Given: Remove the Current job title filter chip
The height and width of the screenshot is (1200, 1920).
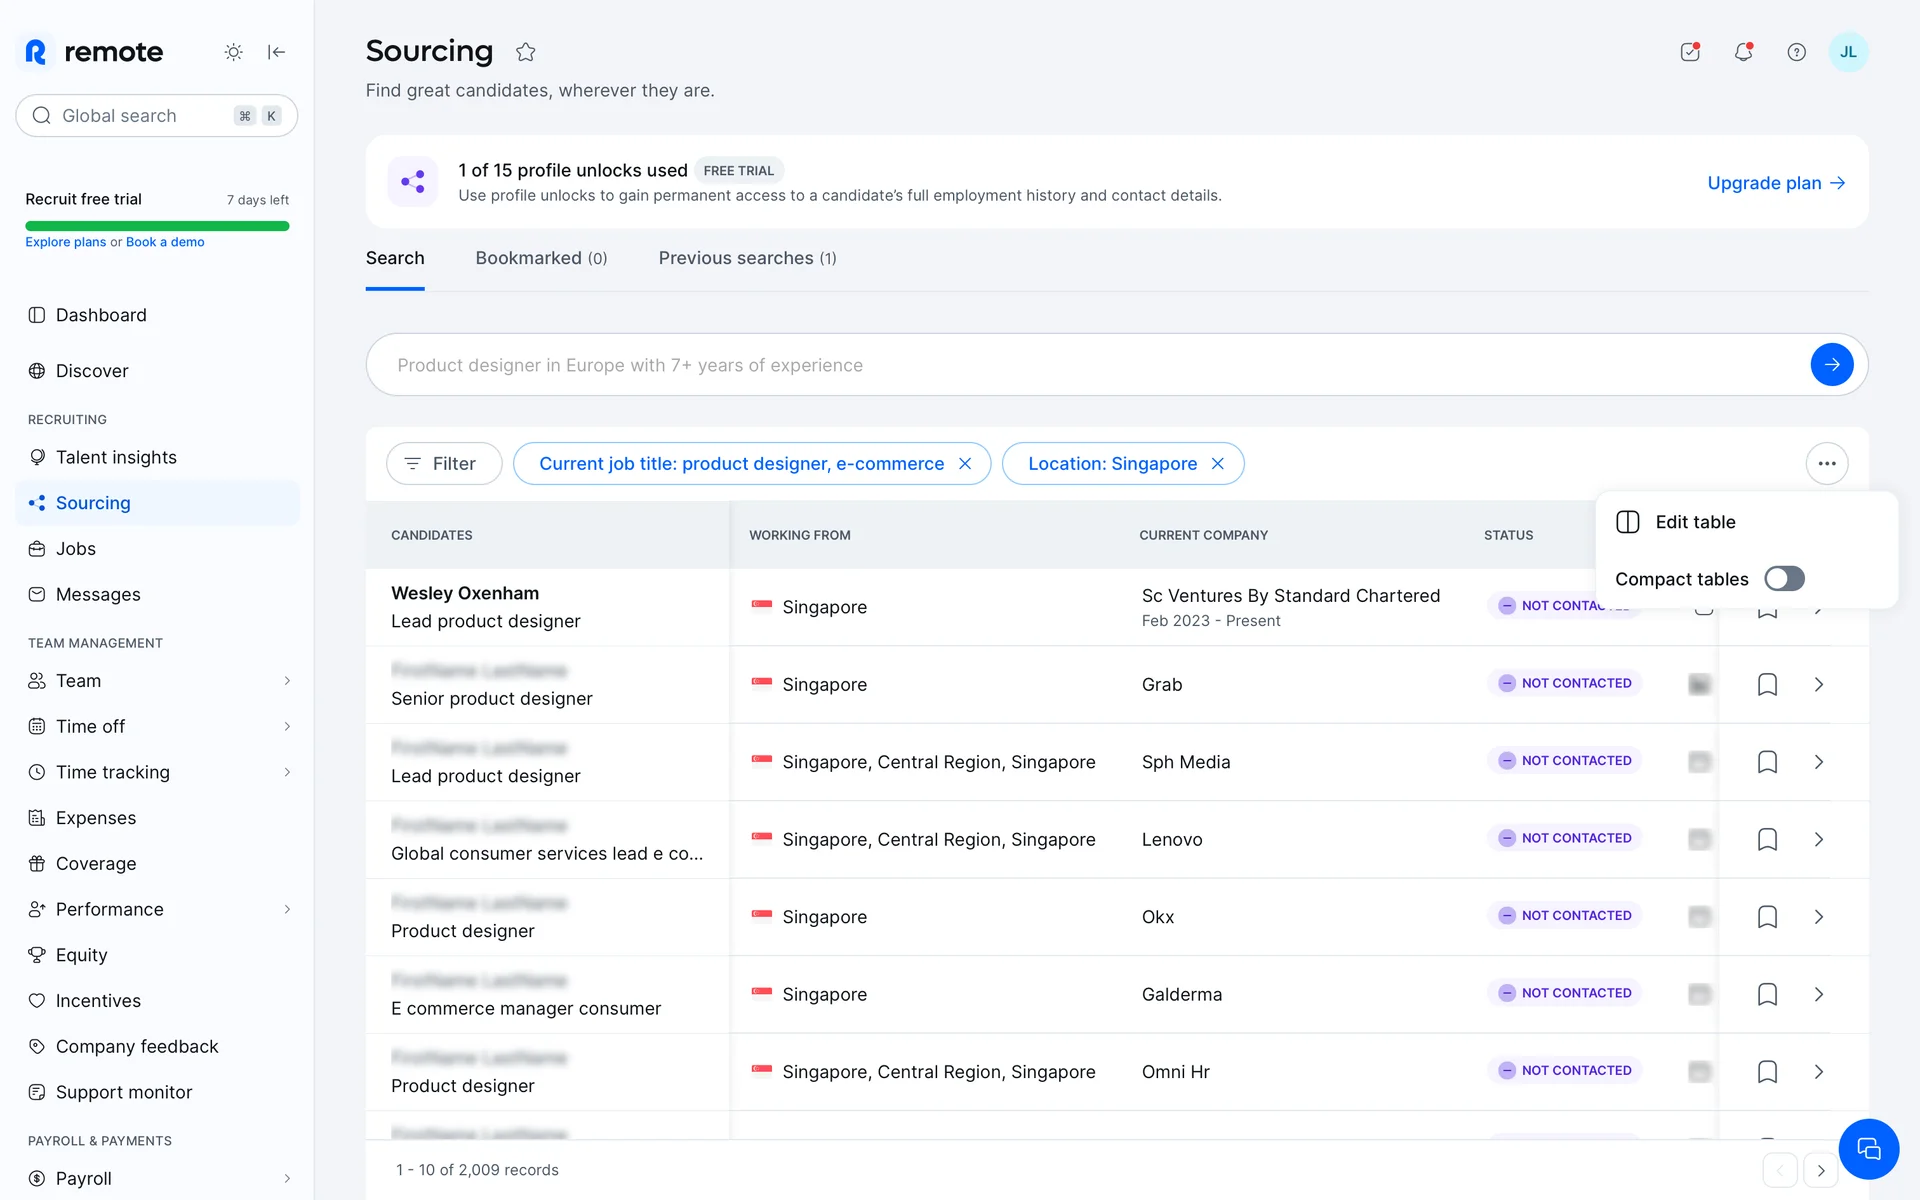Looking at the screenshot, I should coord(965,464).
